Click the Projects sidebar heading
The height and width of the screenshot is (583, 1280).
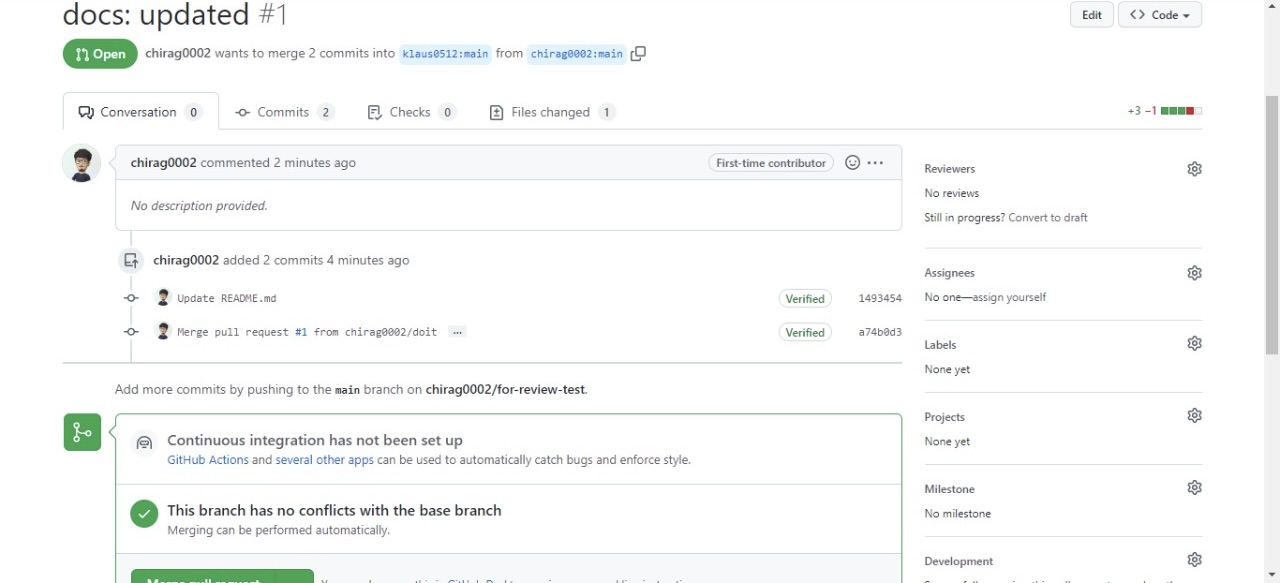tap(945, 417)
